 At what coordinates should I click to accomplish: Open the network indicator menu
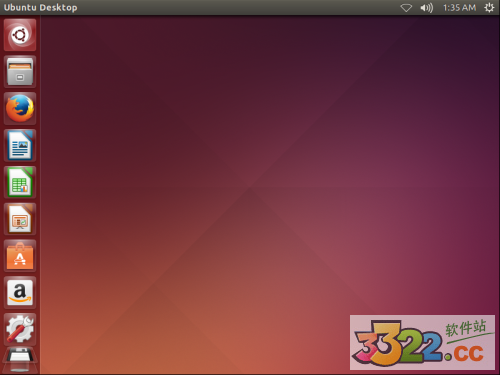406,8
